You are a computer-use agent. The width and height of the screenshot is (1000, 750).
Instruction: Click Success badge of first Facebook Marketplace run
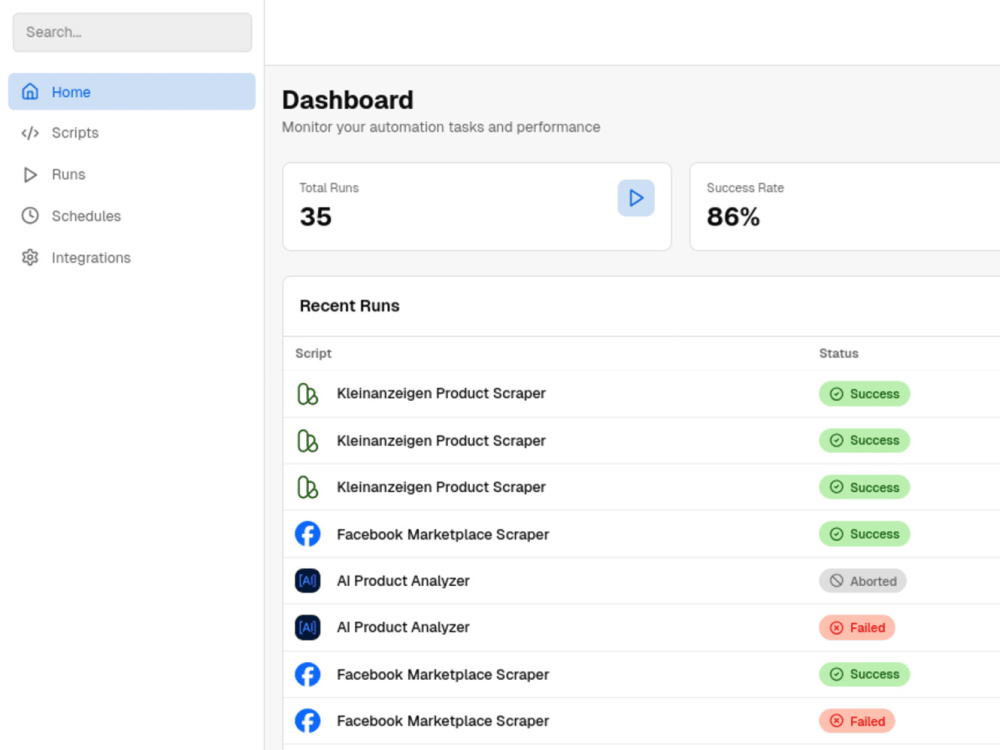[864, 534]
